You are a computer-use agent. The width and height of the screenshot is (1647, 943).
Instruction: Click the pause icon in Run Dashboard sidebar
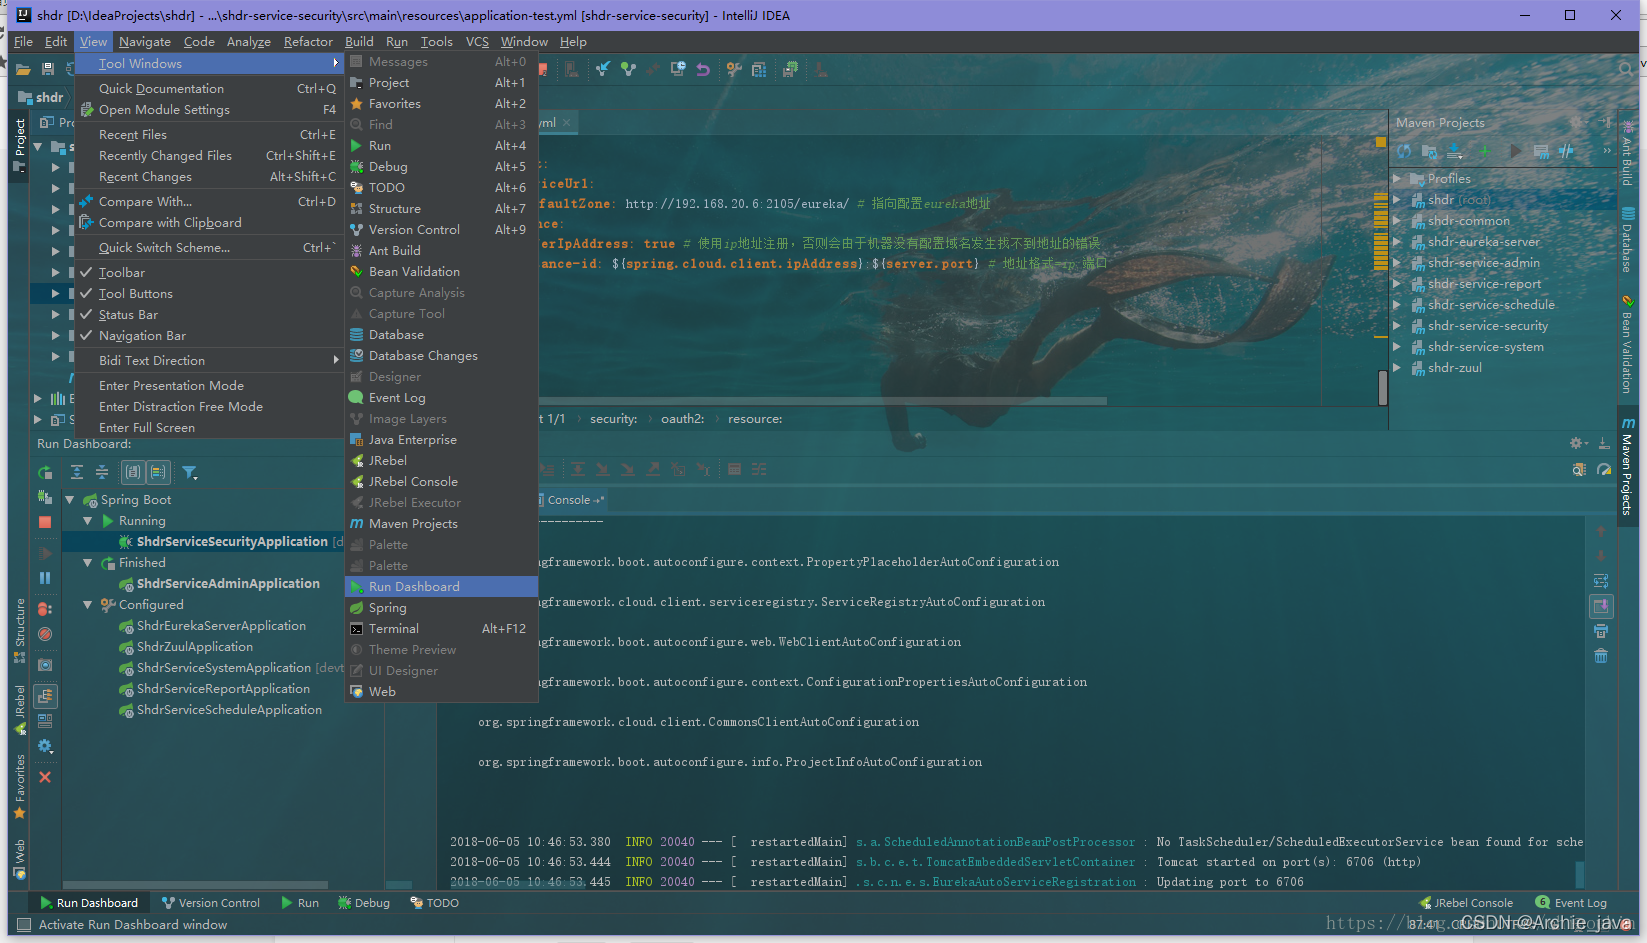pyautogui.click(x=45, y=578)
